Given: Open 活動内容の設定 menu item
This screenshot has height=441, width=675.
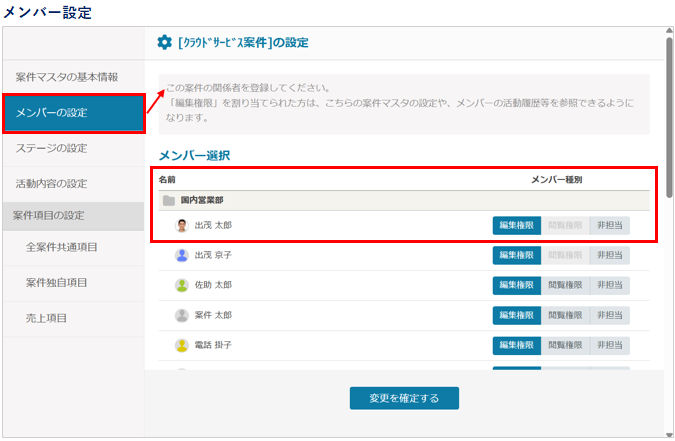Looking at the screenshot, I should tap(73, 184).
